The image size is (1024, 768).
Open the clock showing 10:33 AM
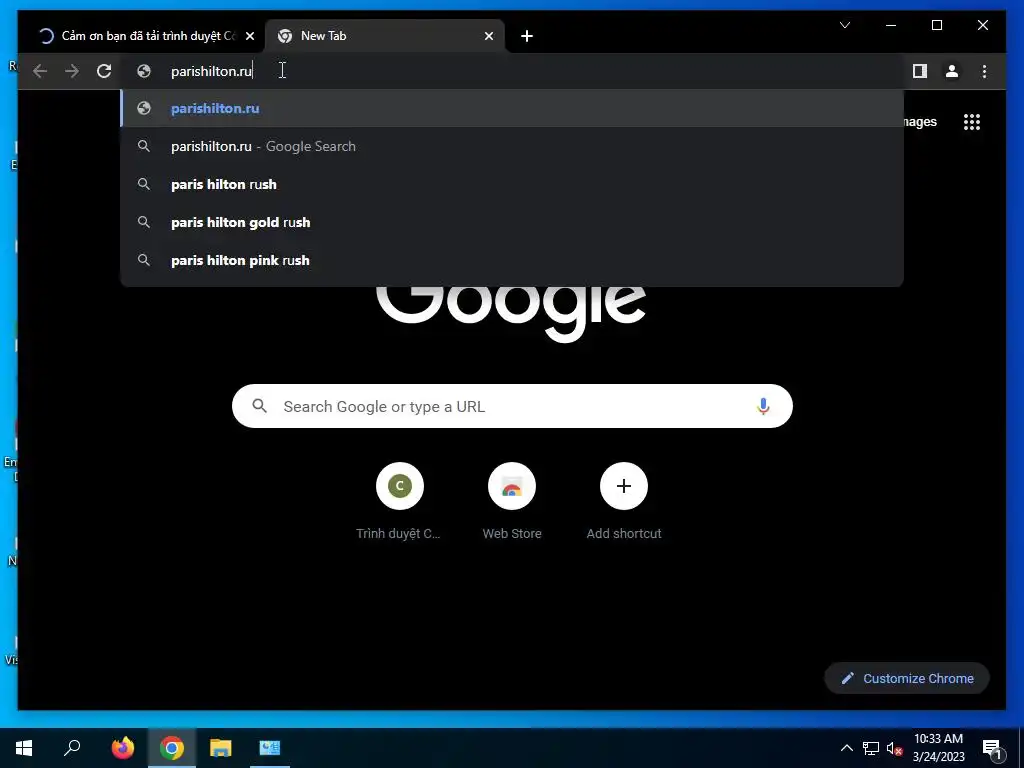(938, 748)
